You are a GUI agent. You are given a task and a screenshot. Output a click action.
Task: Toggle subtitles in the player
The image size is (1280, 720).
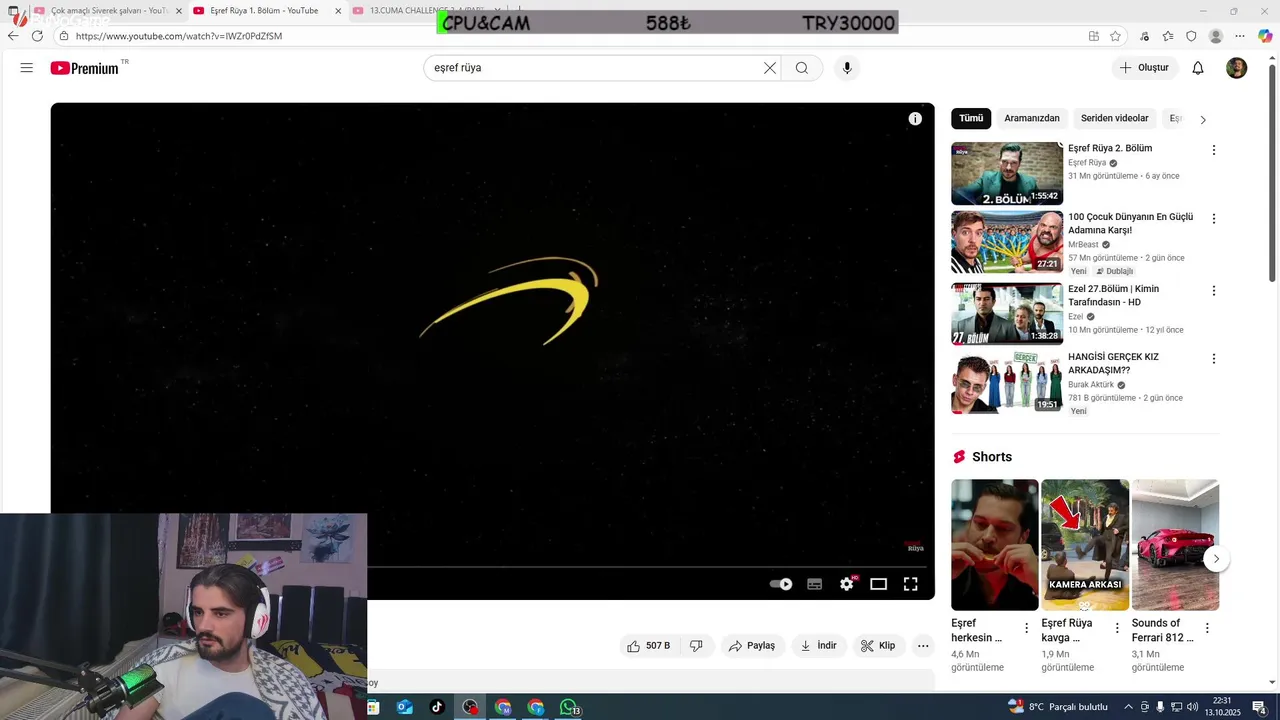815,584
